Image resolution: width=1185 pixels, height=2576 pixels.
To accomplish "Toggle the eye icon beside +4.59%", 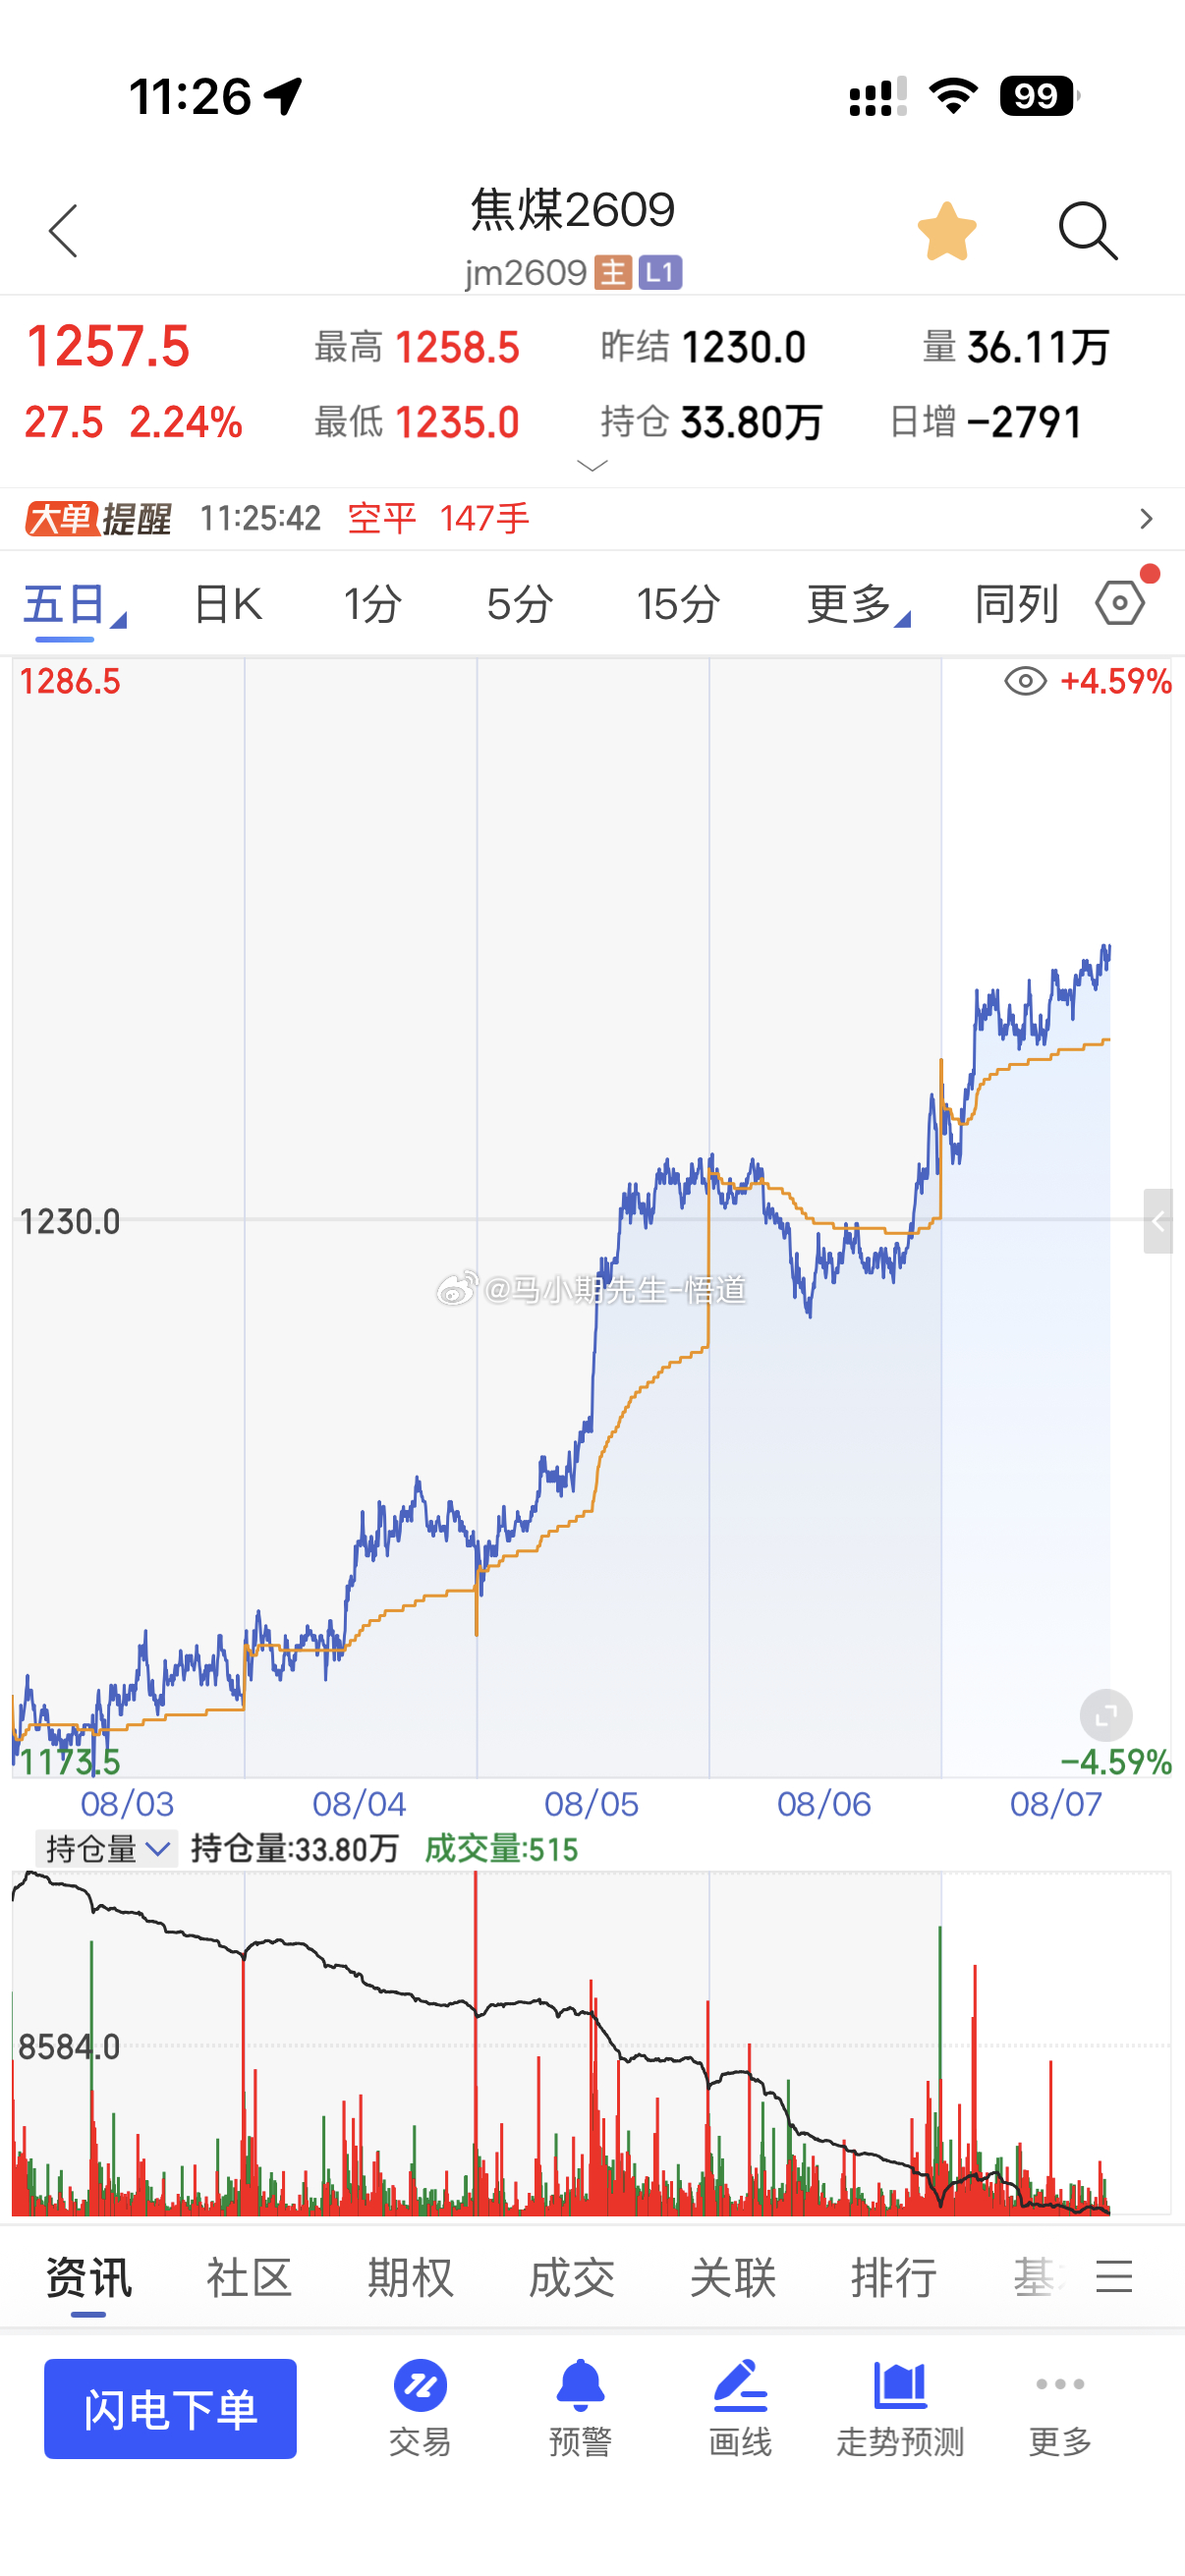I will pyautogui.click(x=1025, y=681).
